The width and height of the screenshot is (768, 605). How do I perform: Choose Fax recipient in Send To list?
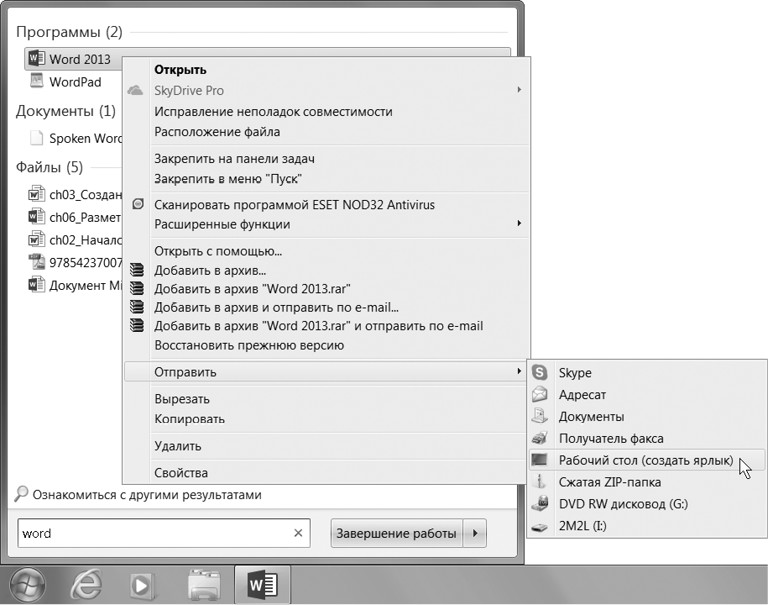click(x=610, y=438)
